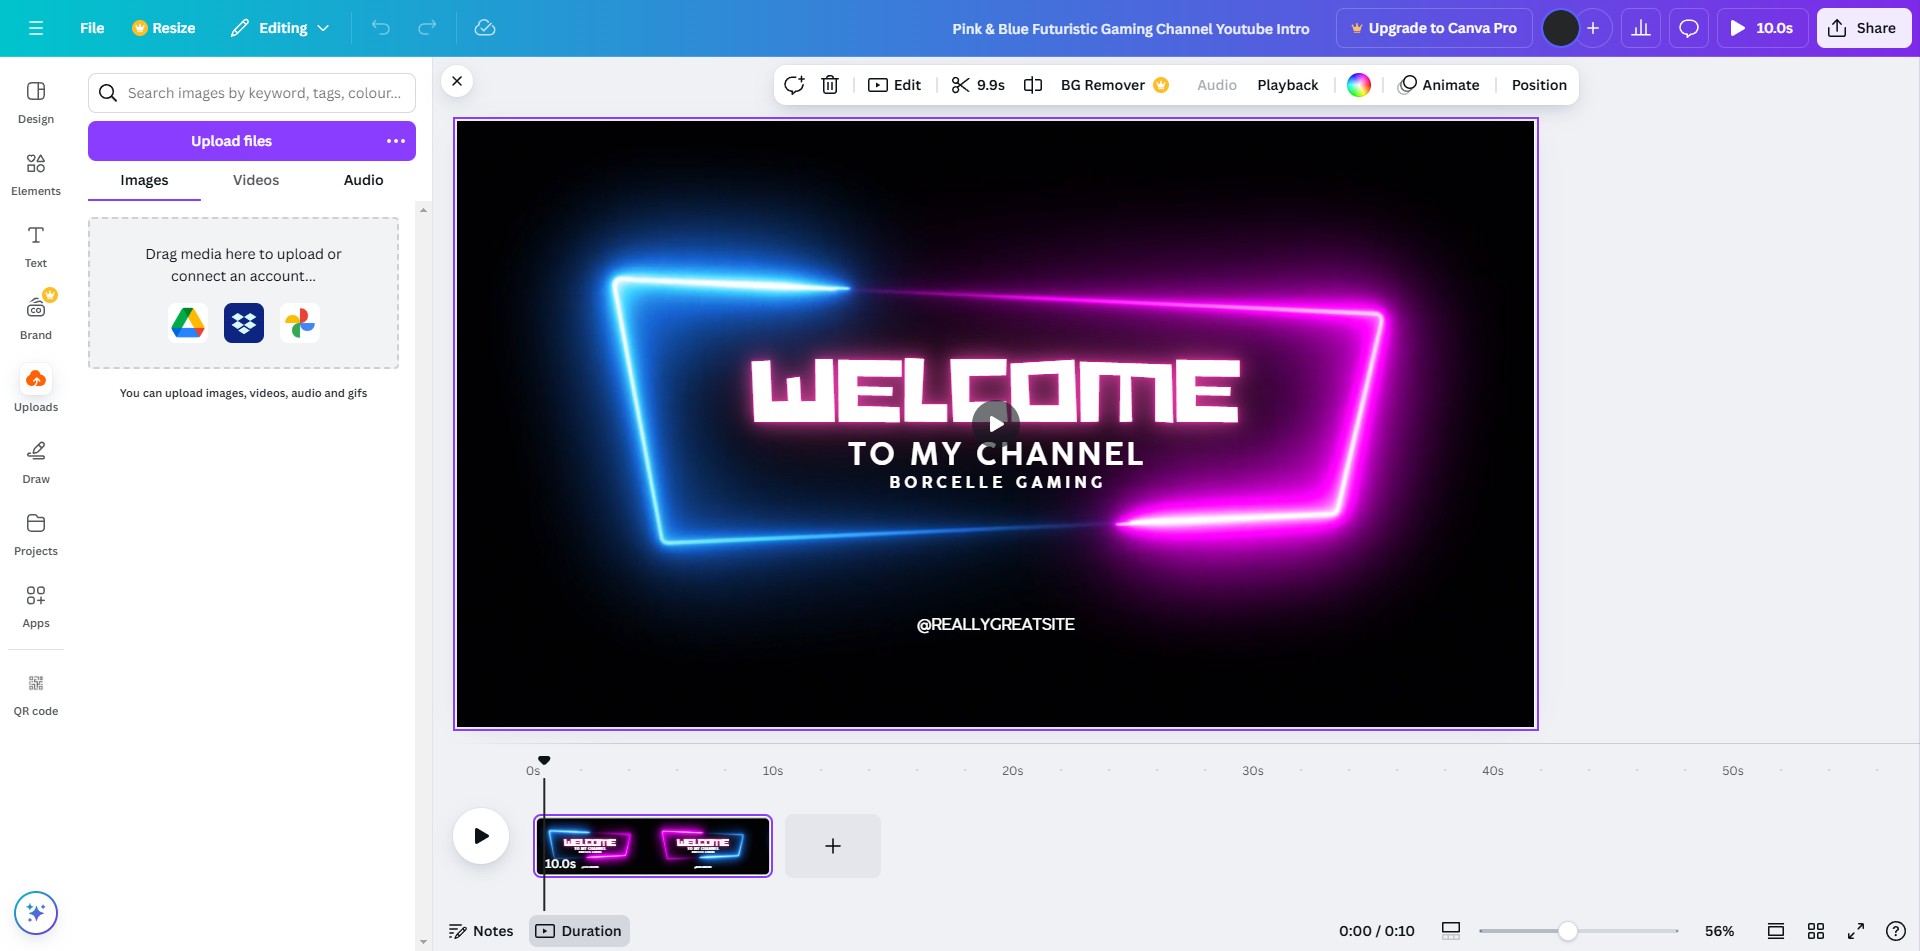The width and height of the screenshot is (1920, 951).
Task: Expand the Editing mode dropdown
Action: click(280, 28)
